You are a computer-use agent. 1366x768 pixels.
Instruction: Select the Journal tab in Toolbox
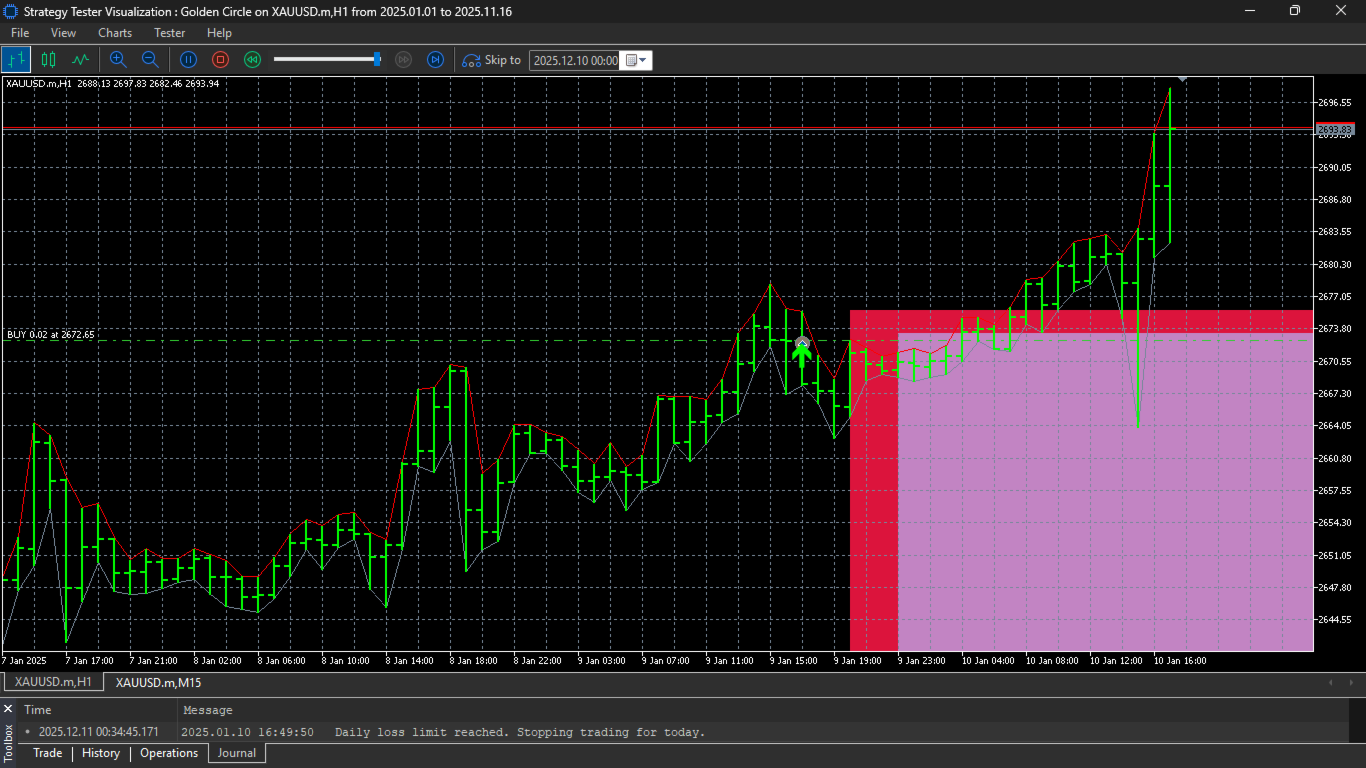pos(237,753)
